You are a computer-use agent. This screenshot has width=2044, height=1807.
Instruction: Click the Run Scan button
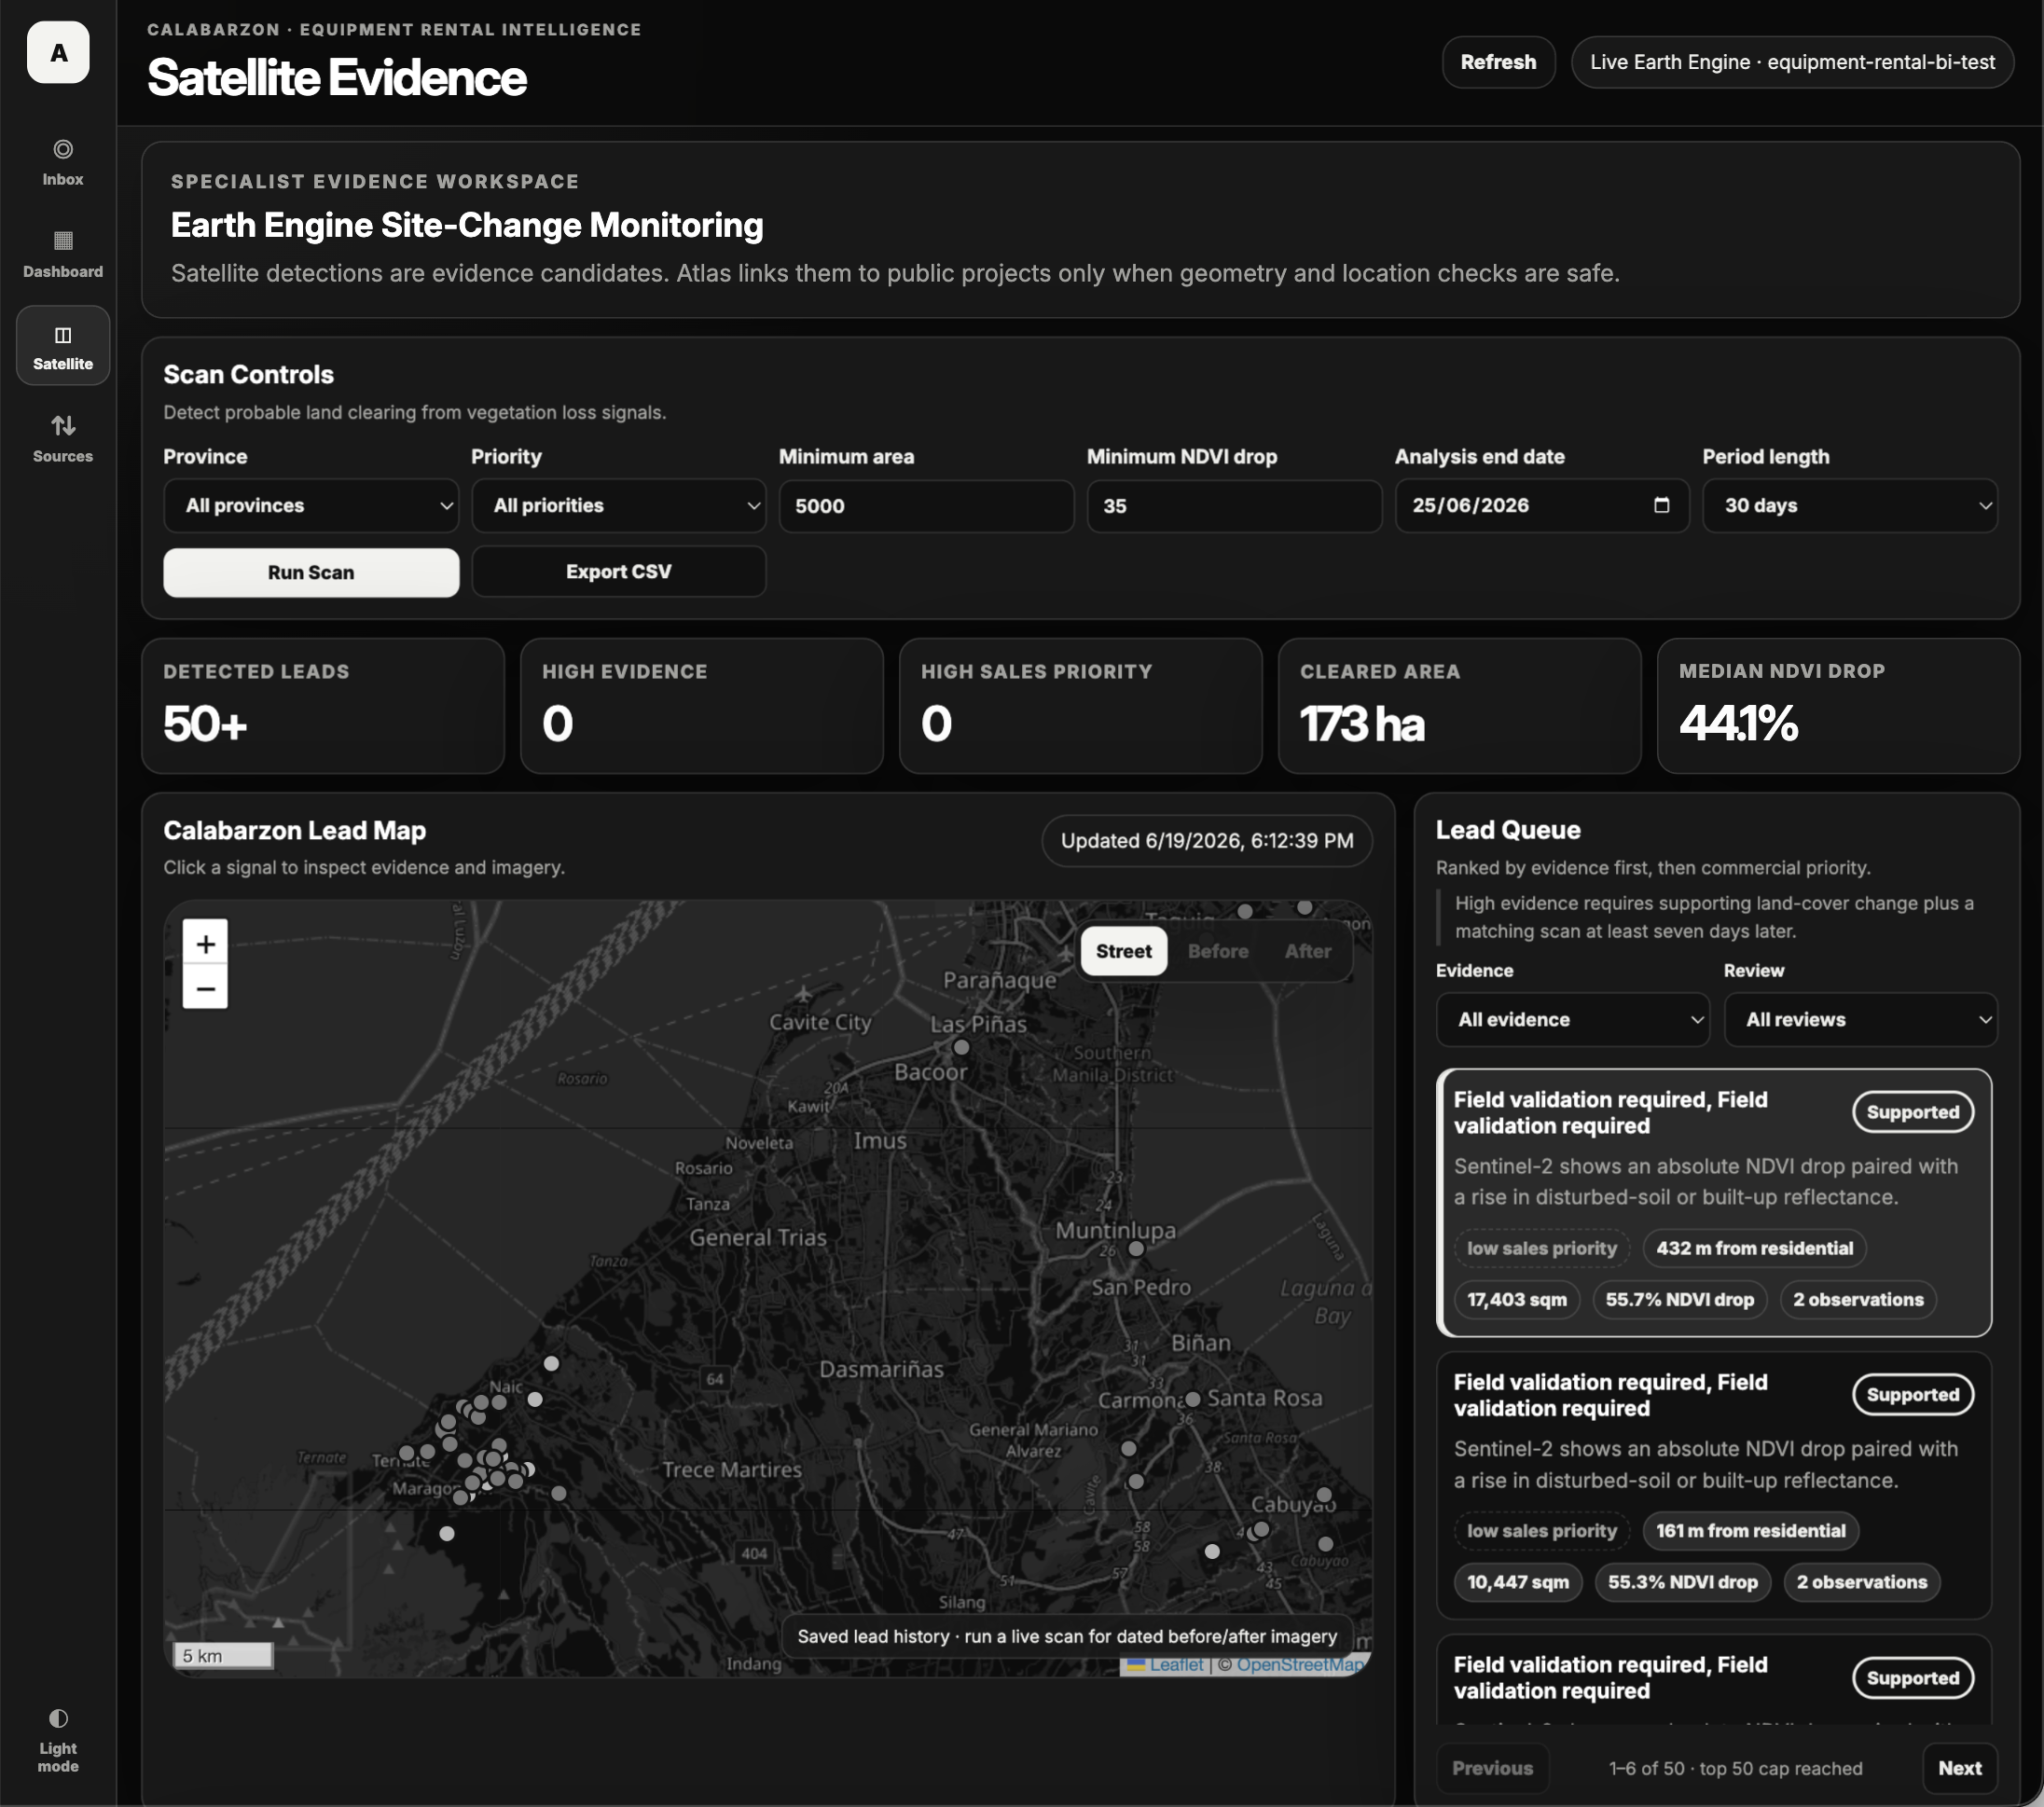(311, 572)
